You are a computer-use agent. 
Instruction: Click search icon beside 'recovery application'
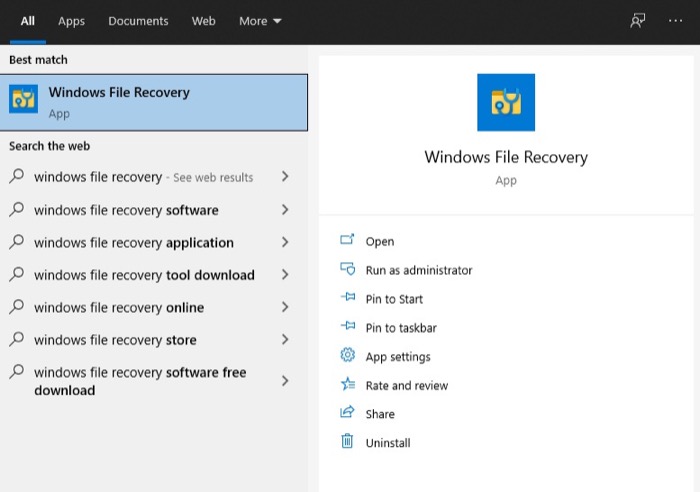pos(17,242)
